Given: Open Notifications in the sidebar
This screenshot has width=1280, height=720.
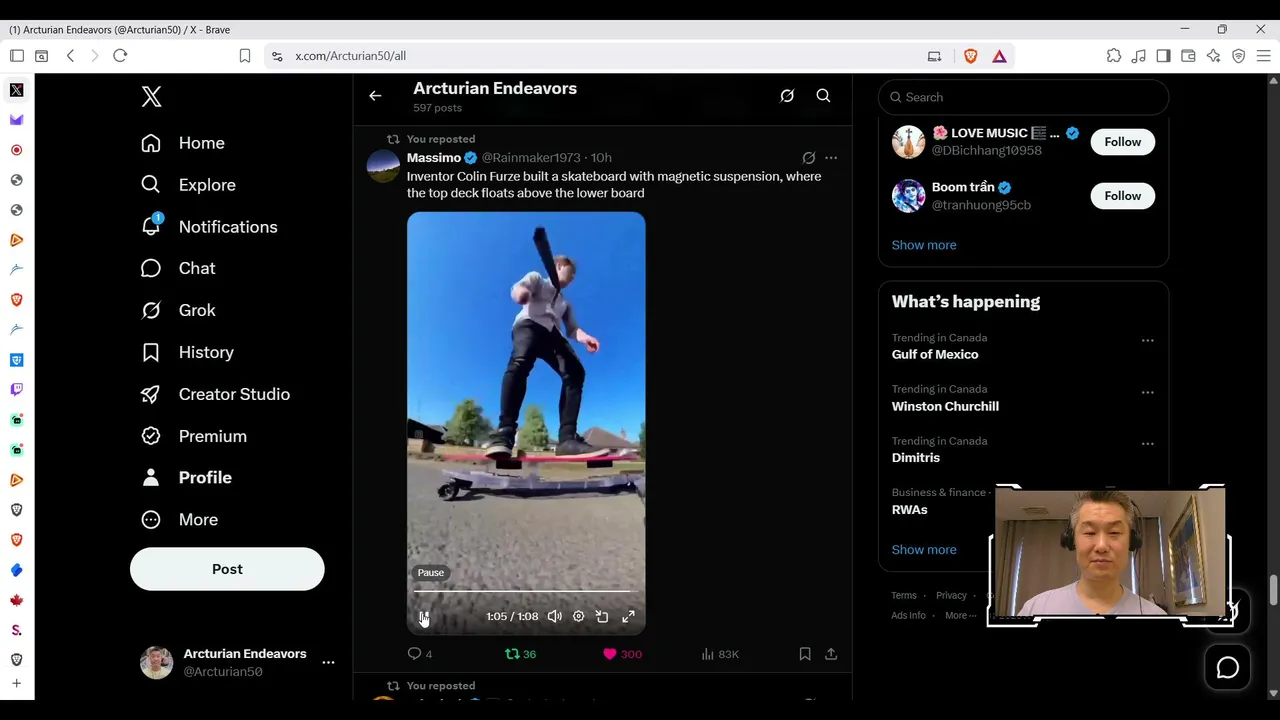Looking at the screenshot, I should [x=210, y=227].
